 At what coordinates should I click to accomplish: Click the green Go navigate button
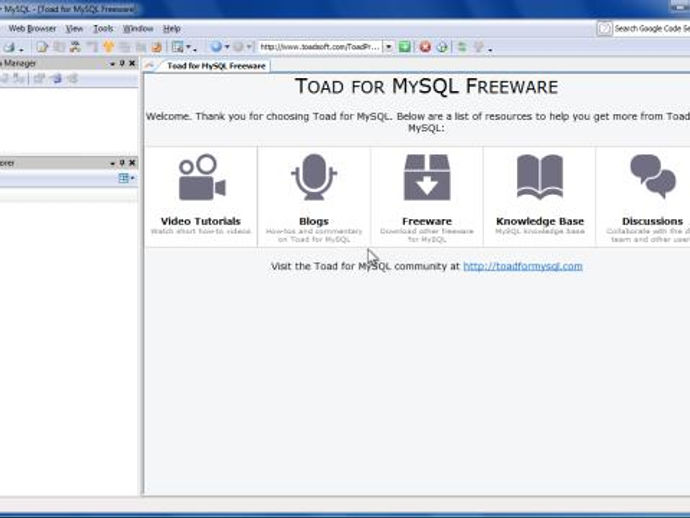pyautogui.click(x=404, y=47)
